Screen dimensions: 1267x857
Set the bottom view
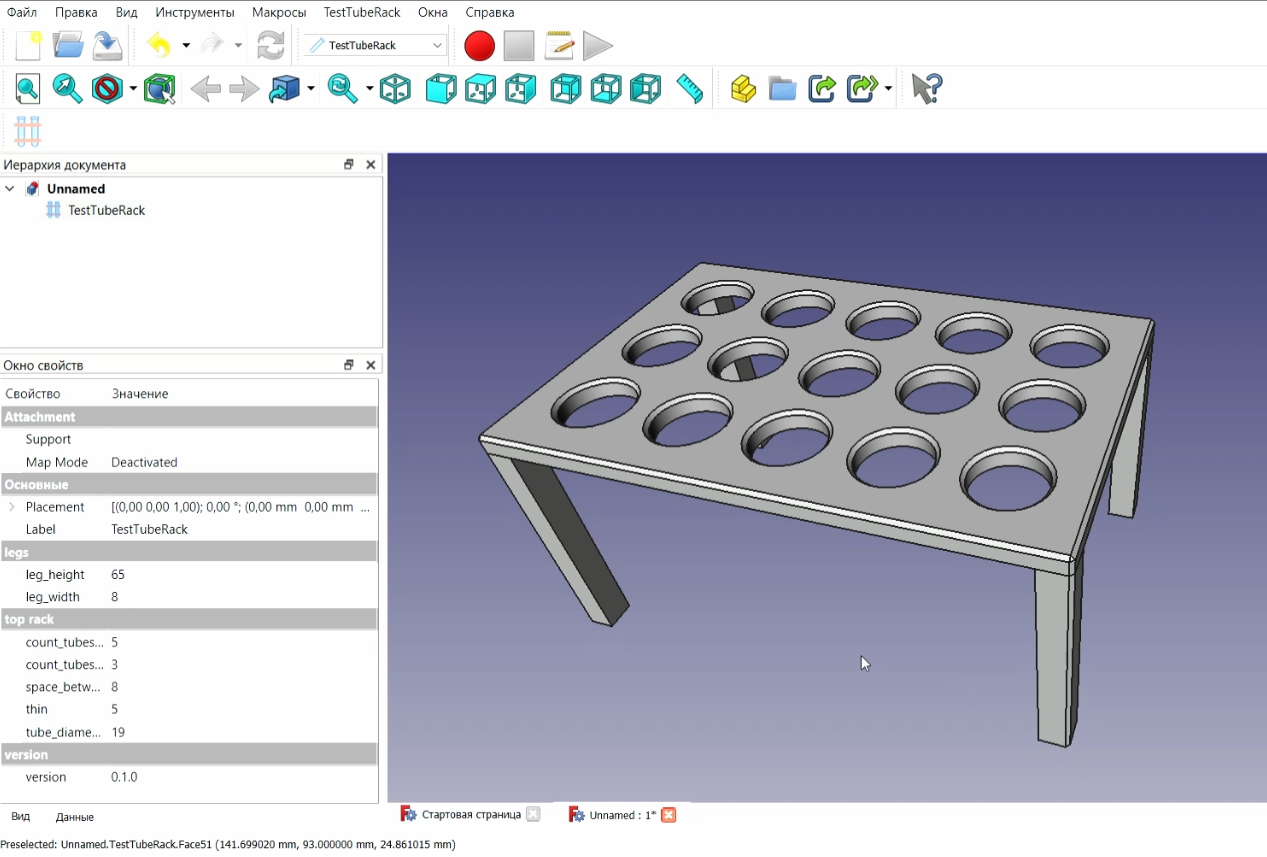(606, 89)
